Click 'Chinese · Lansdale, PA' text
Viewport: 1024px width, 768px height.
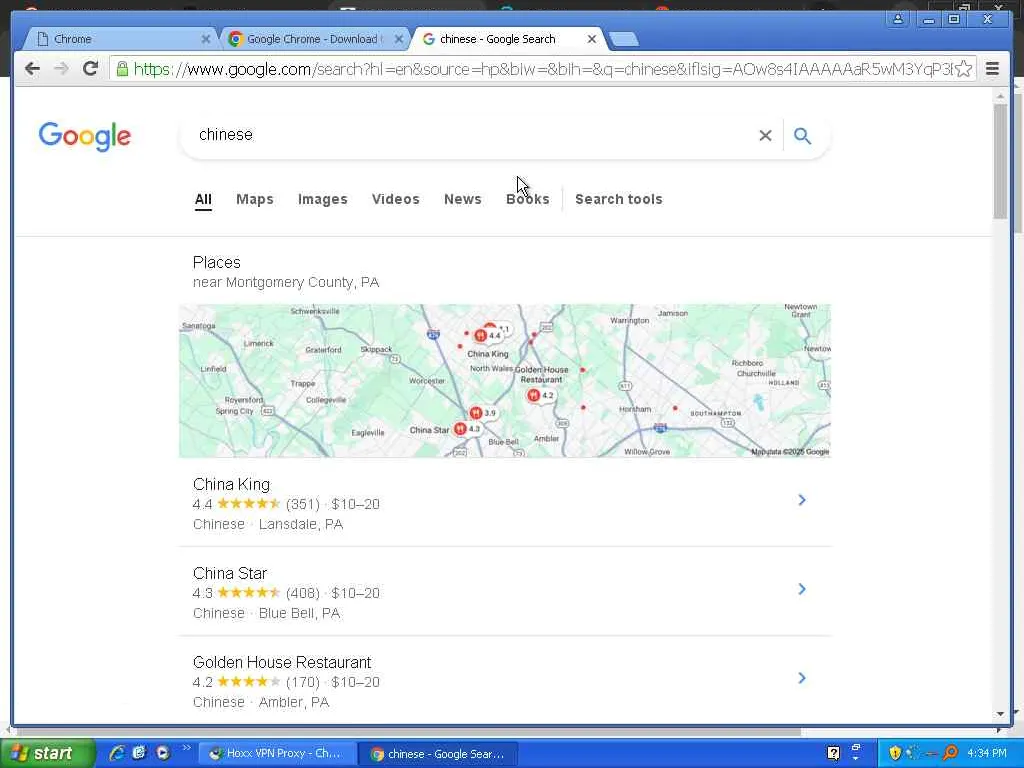pyautogui.click(x=268, y=524)
